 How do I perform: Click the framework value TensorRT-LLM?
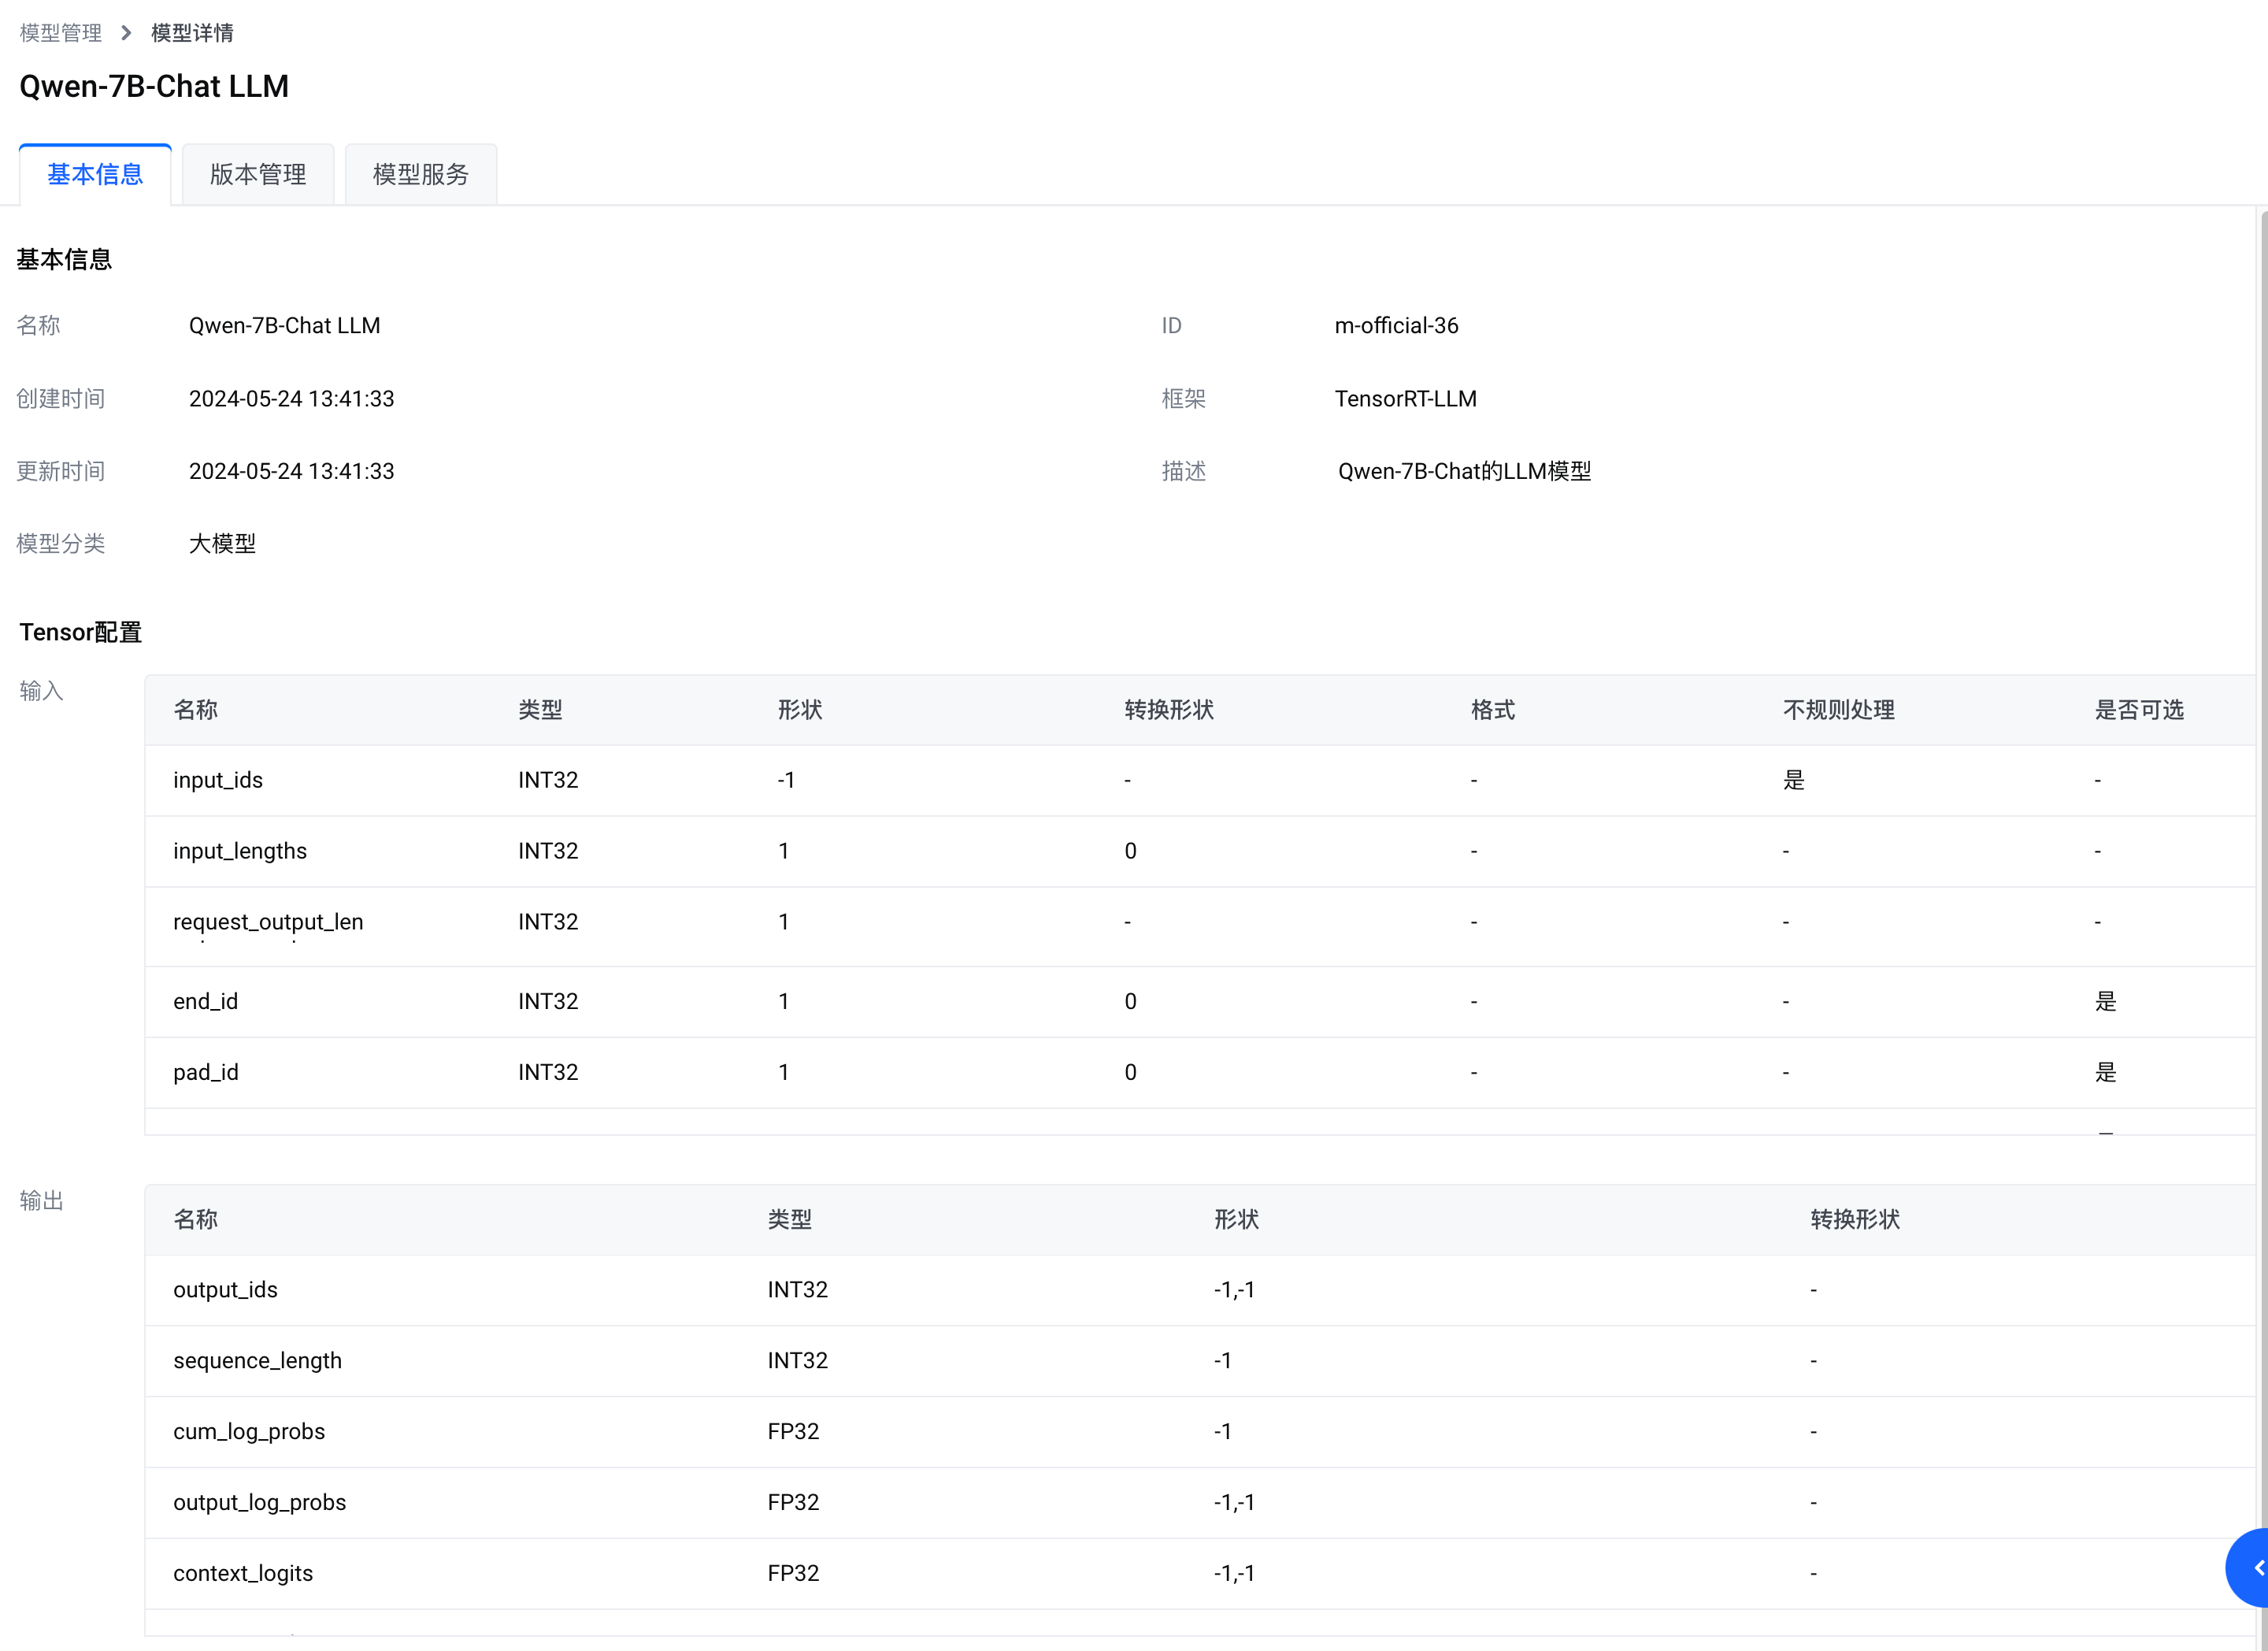(1405, 399)
